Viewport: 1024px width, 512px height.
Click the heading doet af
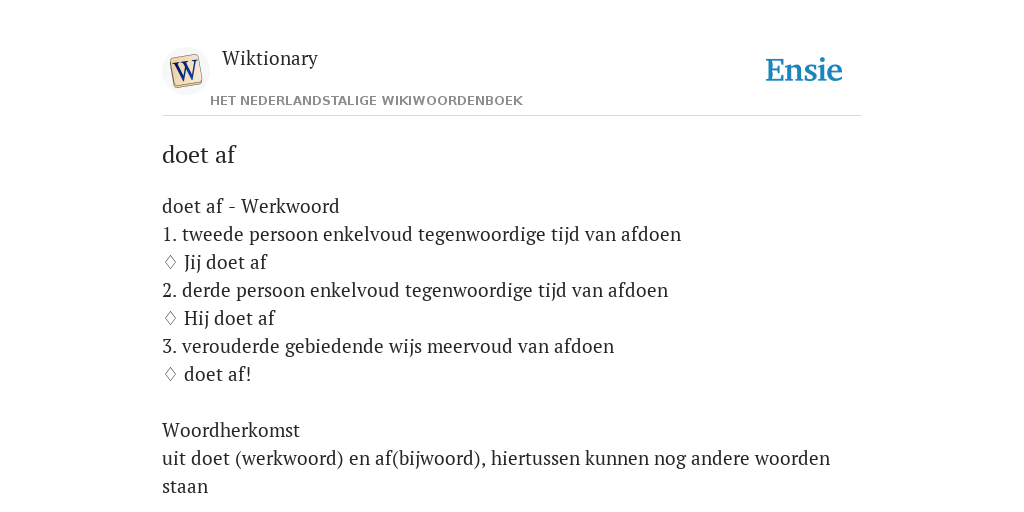click(199, 155)
